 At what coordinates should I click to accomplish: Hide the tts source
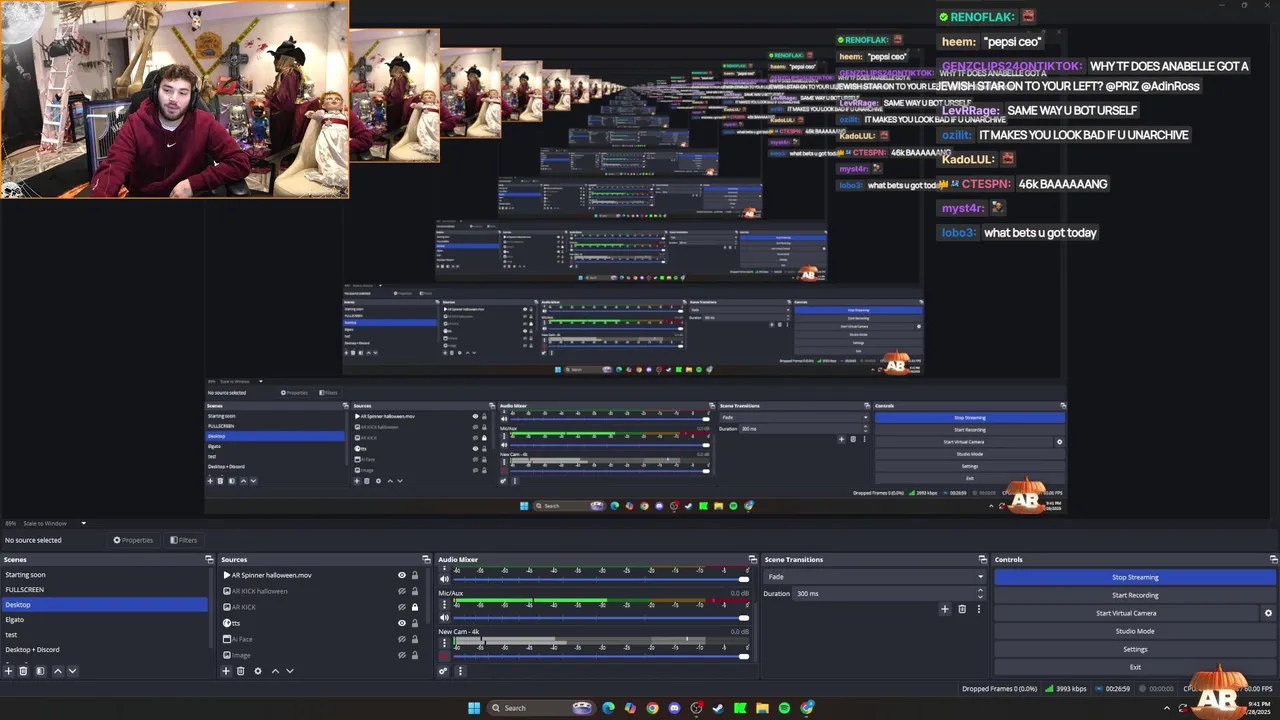click(402, 623)
